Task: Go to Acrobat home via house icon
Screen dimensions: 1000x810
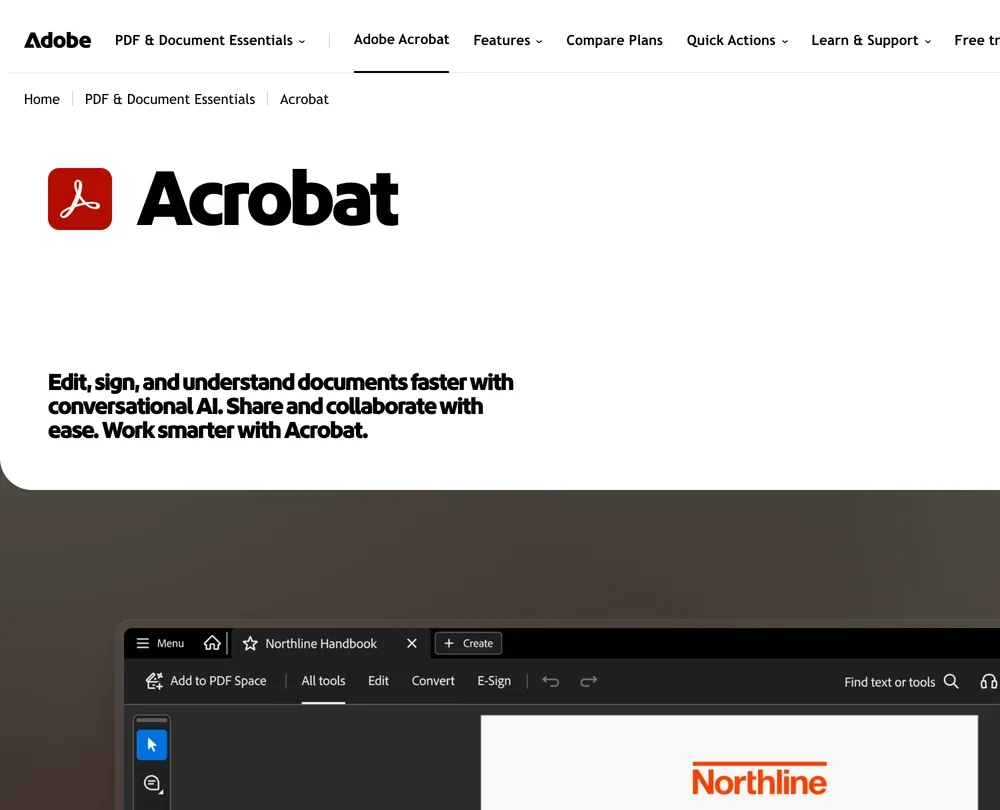Action: tap(212, 643)
